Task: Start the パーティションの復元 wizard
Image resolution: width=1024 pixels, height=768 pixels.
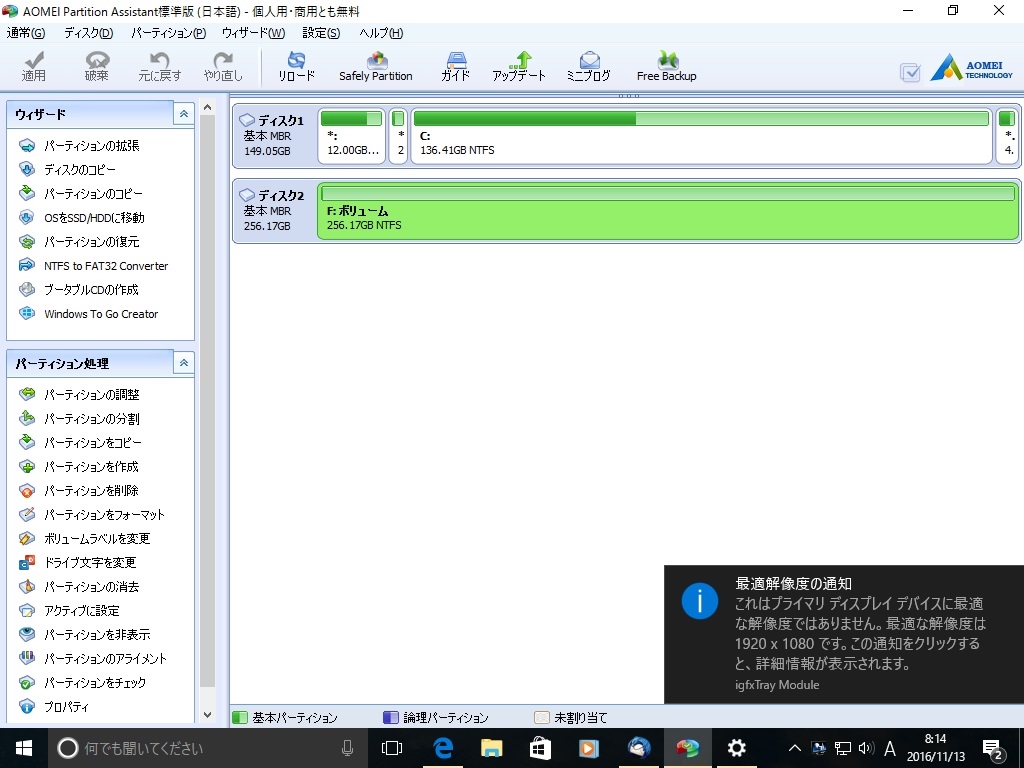Action: pos(79,242)
